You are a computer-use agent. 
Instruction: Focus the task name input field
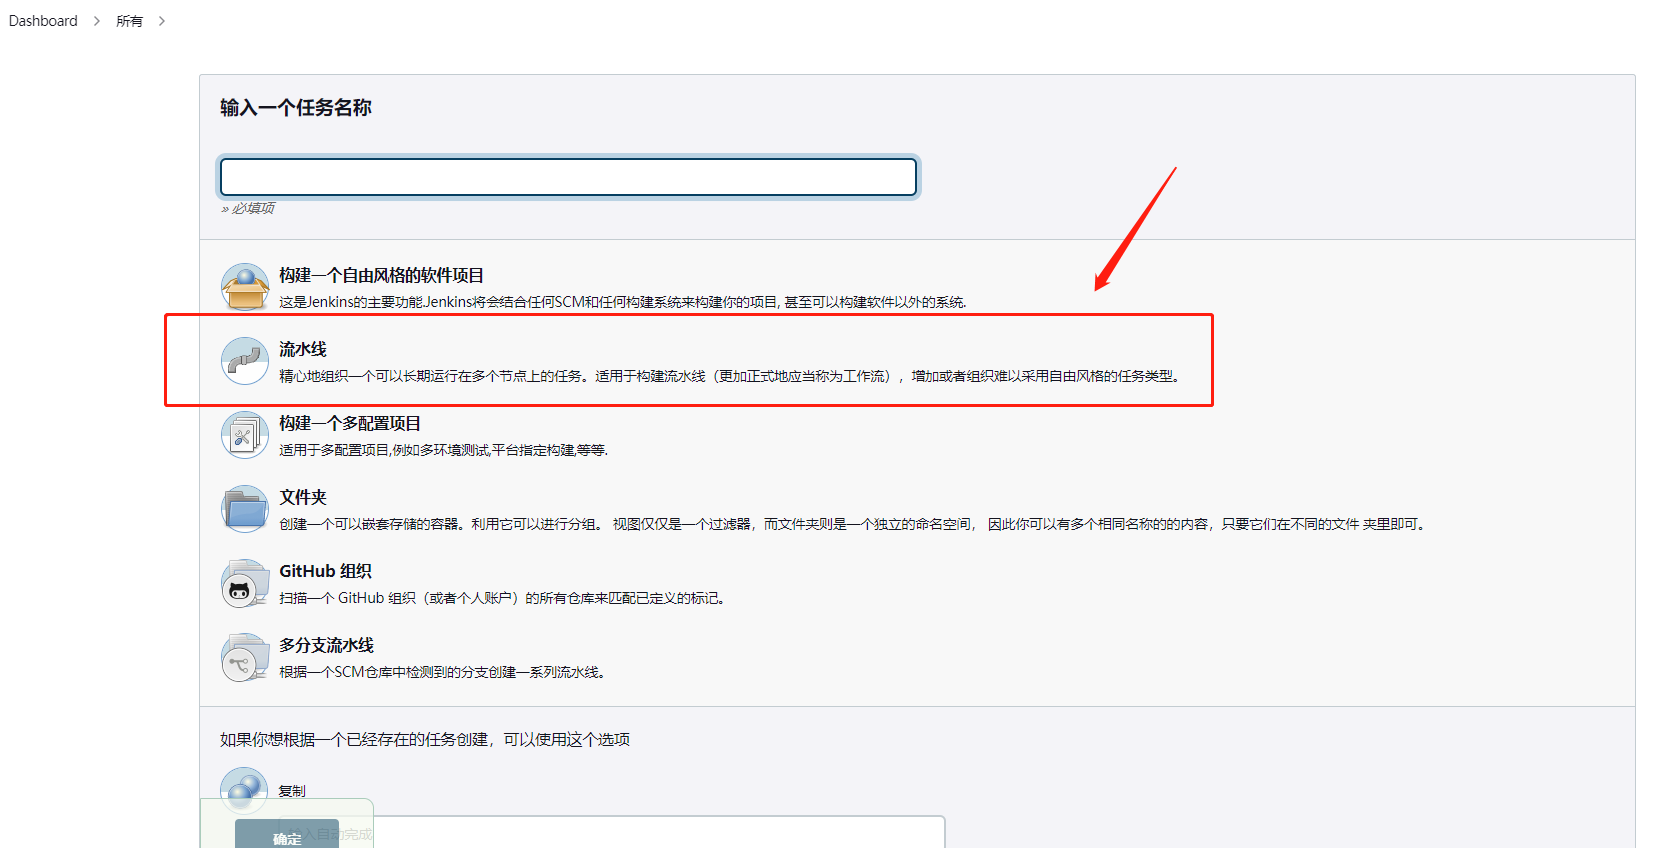pyautogui.click(x=568, y=177)
